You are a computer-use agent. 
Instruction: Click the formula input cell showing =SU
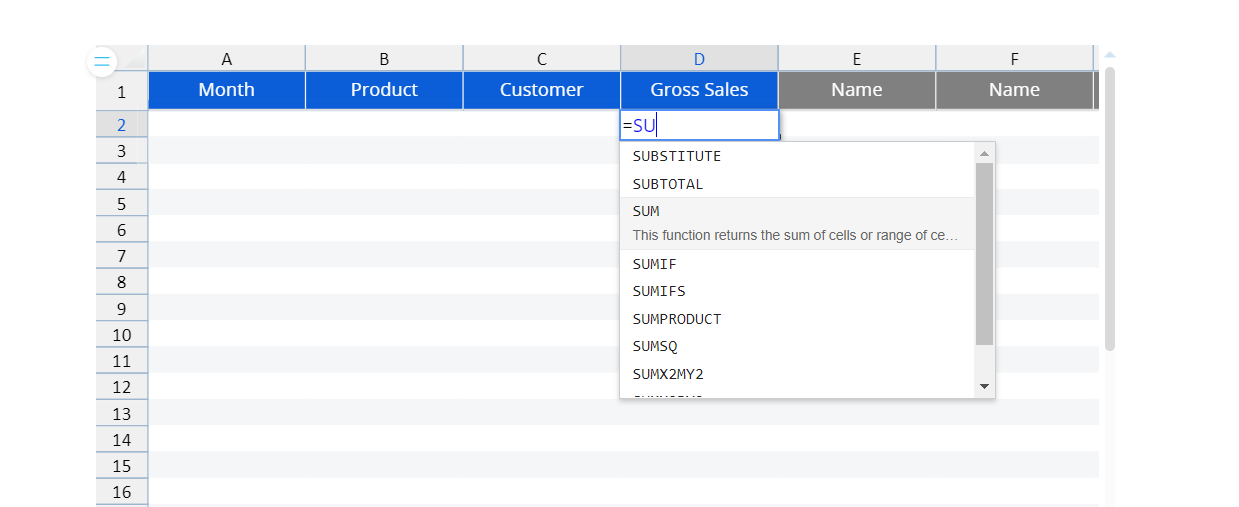click(700, 125)
